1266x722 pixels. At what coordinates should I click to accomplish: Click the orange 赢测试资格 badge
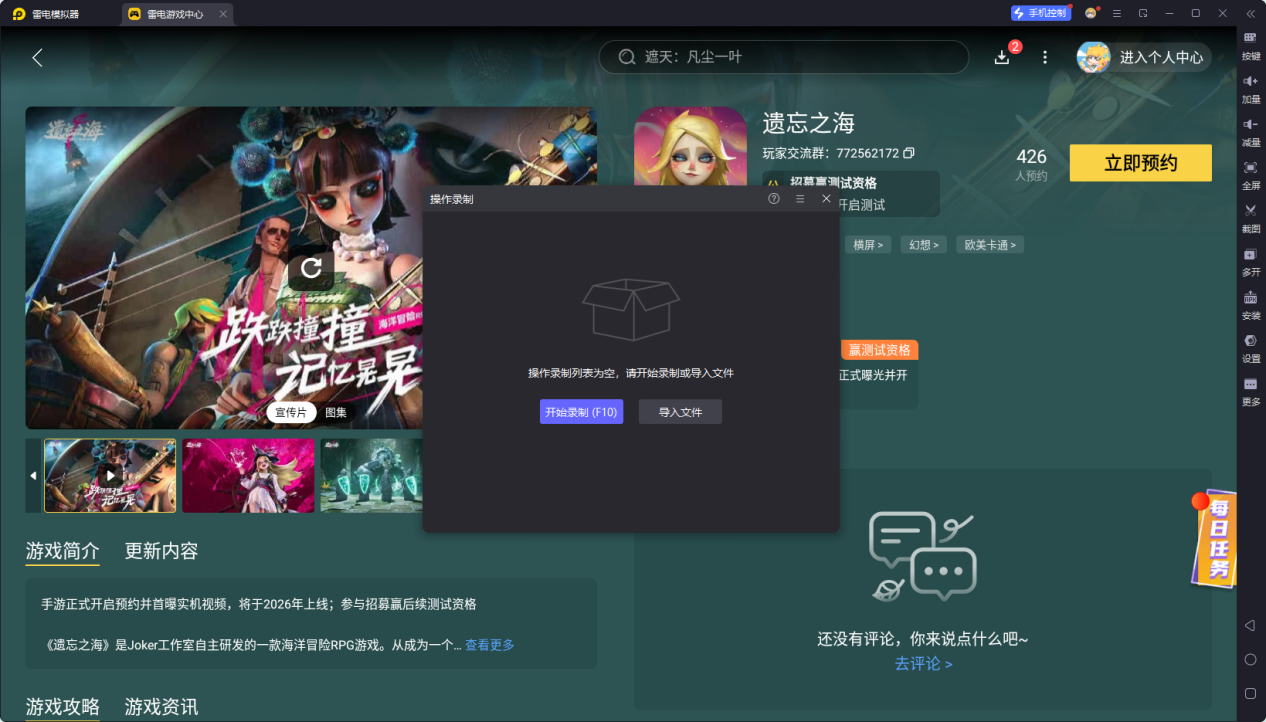pos(879,350)
